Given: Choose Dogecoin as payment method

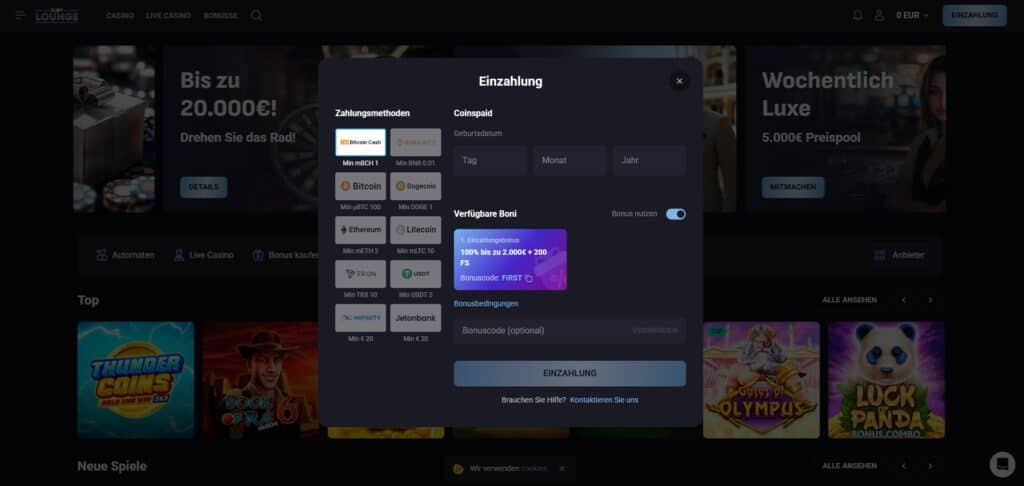Looking at the screenshot, I should click(415, 186).
